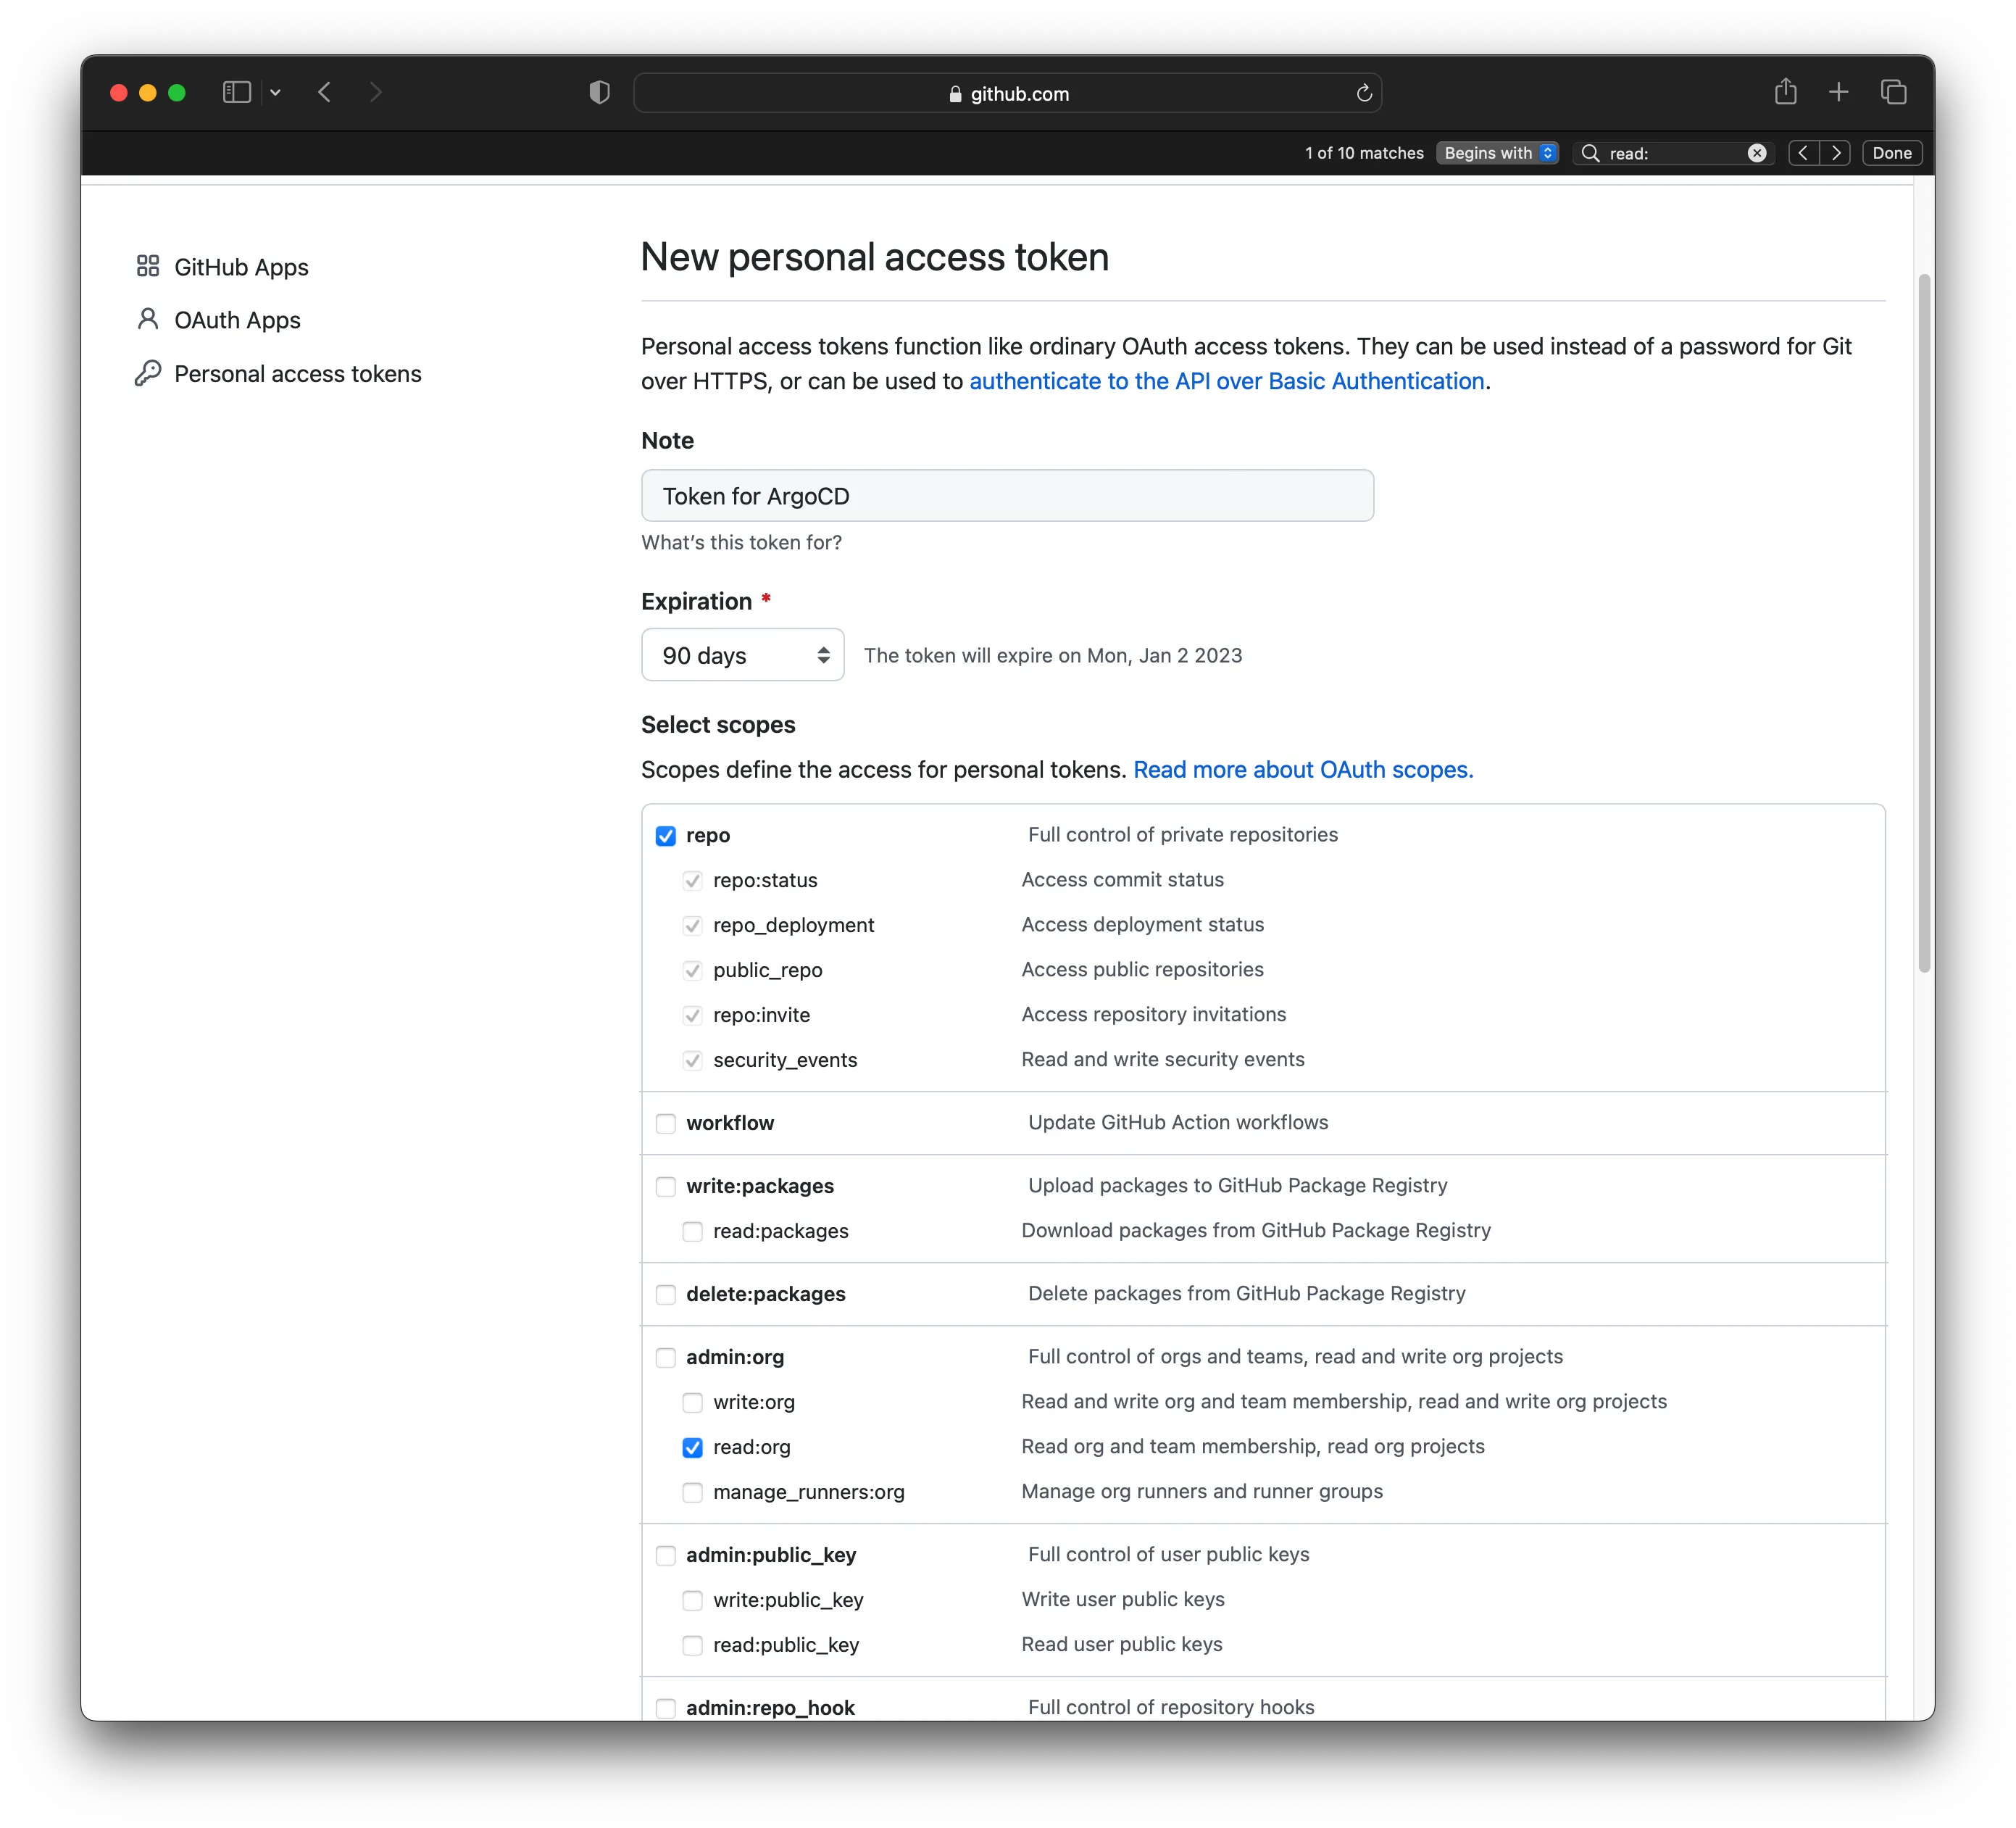Open the Read more about OAuth scopes link
The image size is (2016, 1828).
1302,769
